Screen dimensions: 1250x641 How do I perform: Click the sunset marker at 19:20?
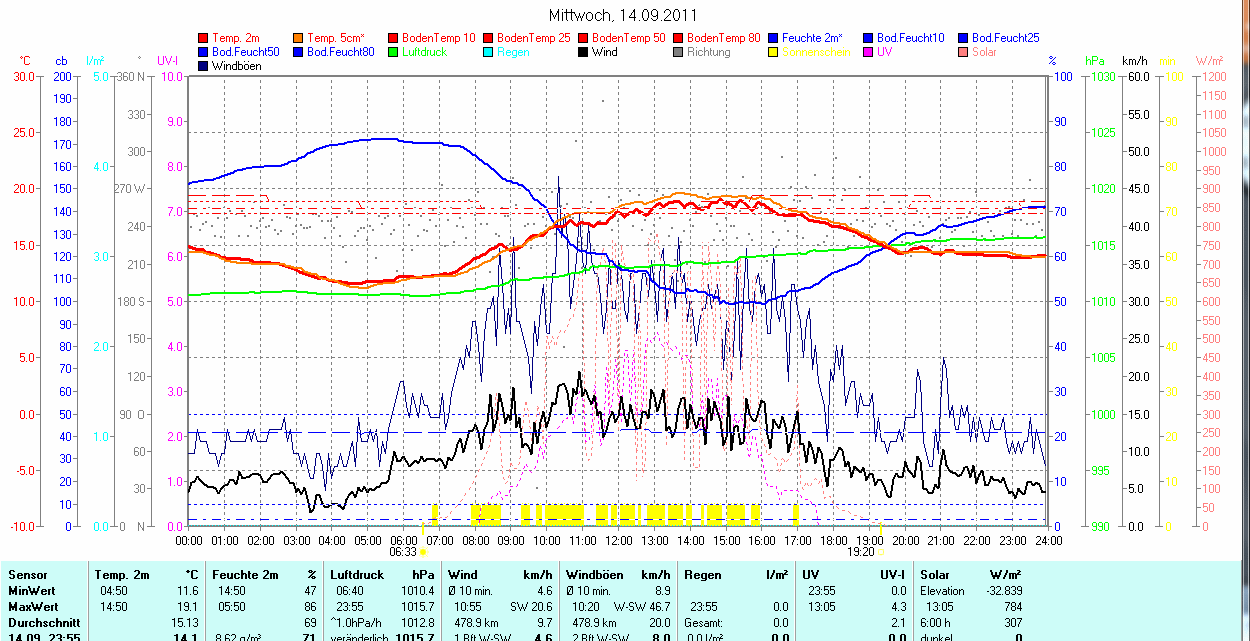point(881,552)
